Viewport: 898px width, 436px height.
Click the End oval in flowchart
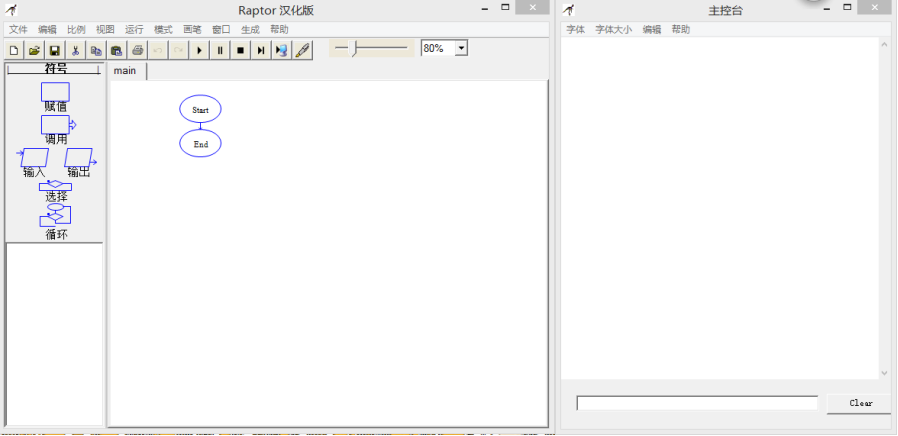(x=200, y=143)
